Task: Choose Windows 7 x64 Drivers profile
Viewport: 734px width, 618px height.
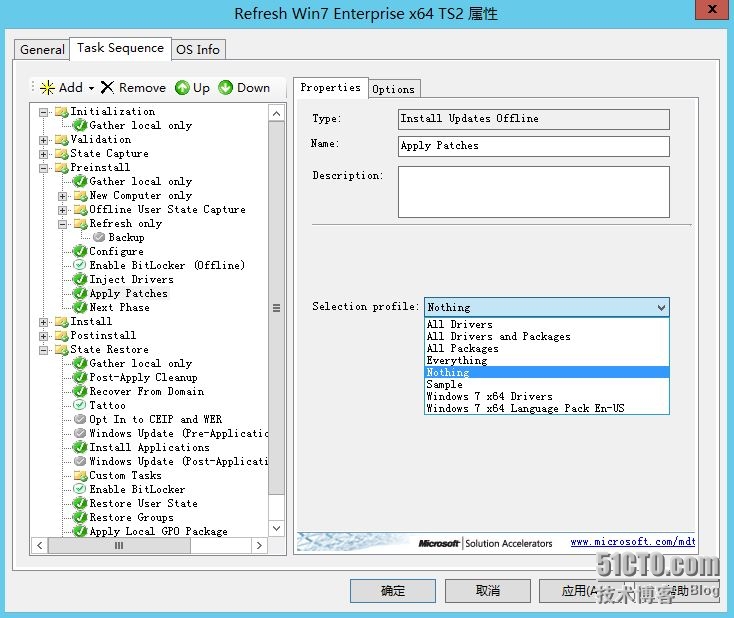Action: pyautogui.click(x=547, y=397)
